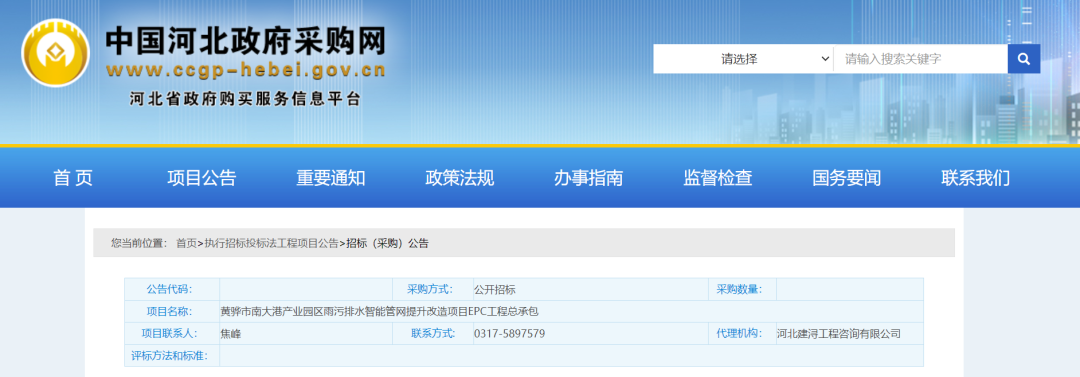
Task: Click the 项目名称 label cell
Action: click(x=172, y=312)
